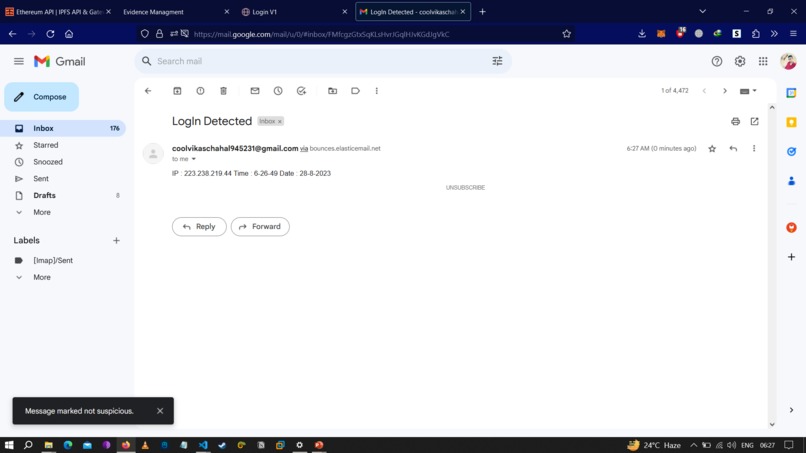Click the Search mail field
The height and width of the screenshot is (453, 806).
point(321,61)
